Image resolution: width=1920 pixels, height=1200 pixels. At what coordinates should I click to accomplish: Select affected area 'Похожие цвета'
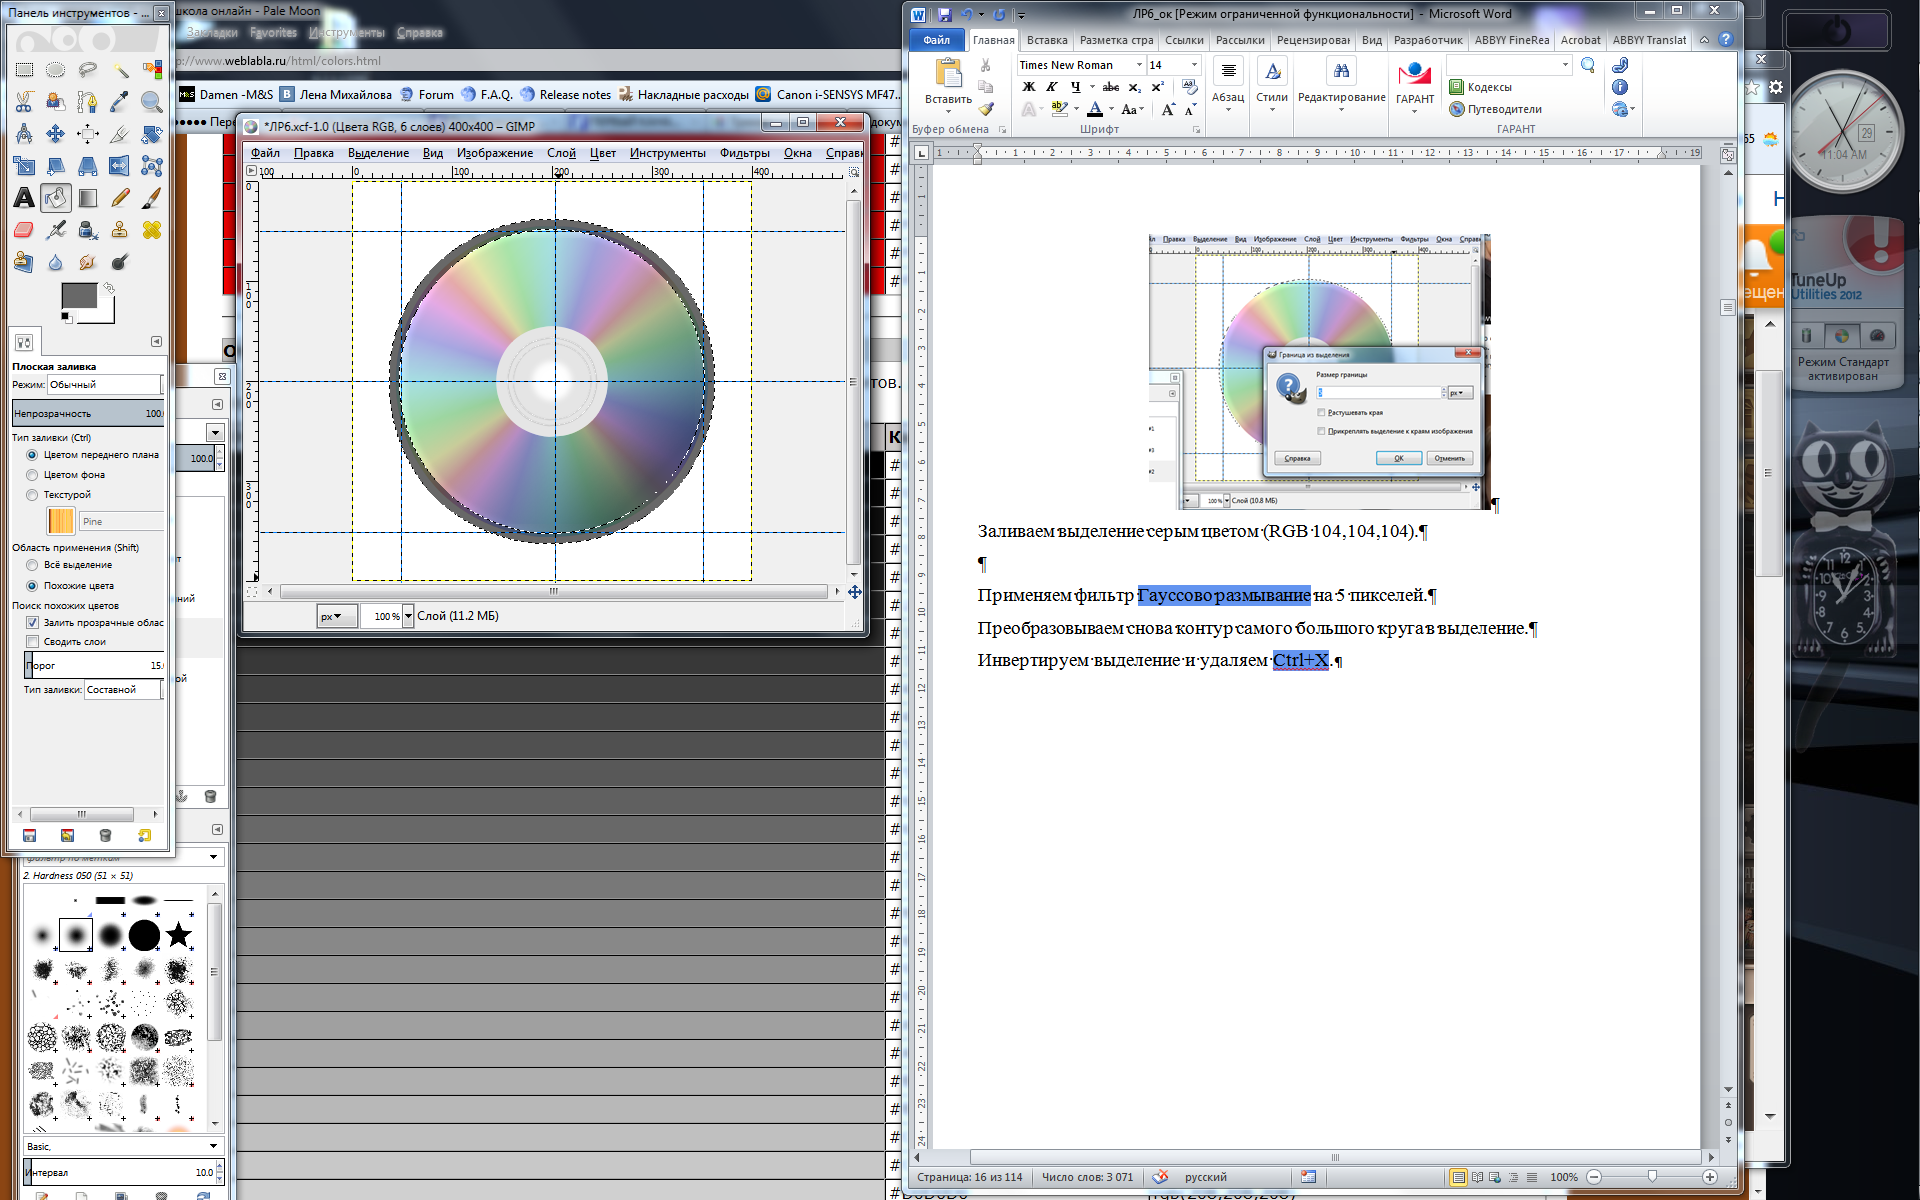[32, 586]
